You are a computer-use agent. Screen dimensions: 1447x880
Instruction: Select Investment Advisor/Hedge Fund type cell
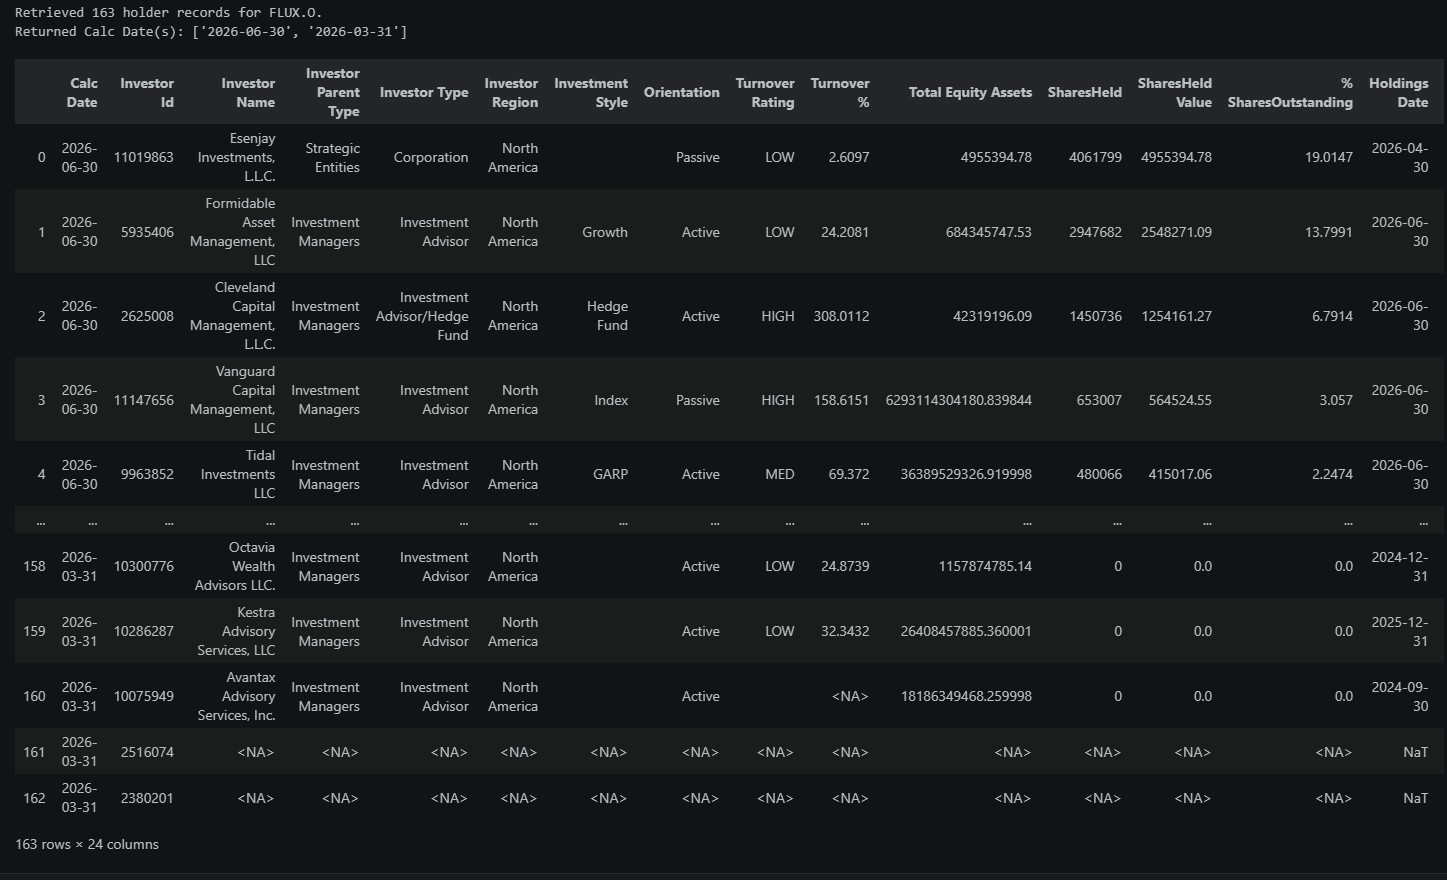click(x=422, y=316)
